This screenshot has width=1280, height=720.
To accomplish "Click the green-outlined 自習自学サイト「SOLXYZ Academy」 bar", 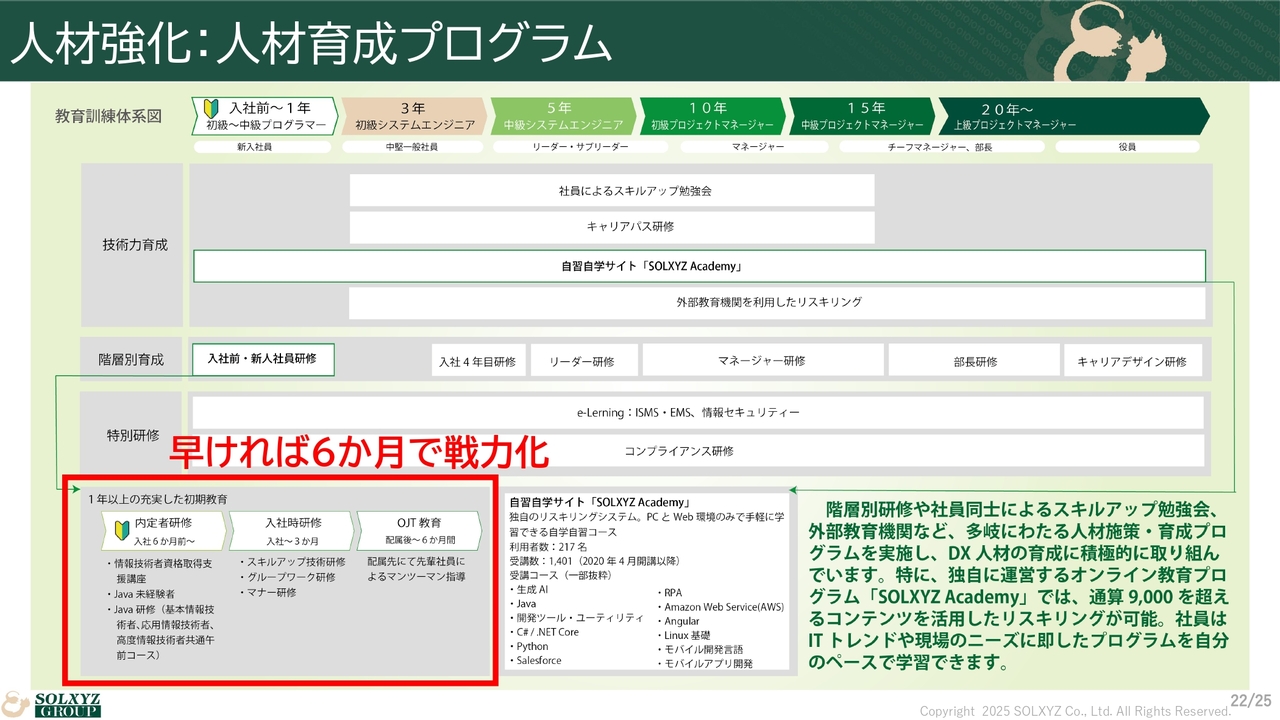I will click(x=699, y=267).
